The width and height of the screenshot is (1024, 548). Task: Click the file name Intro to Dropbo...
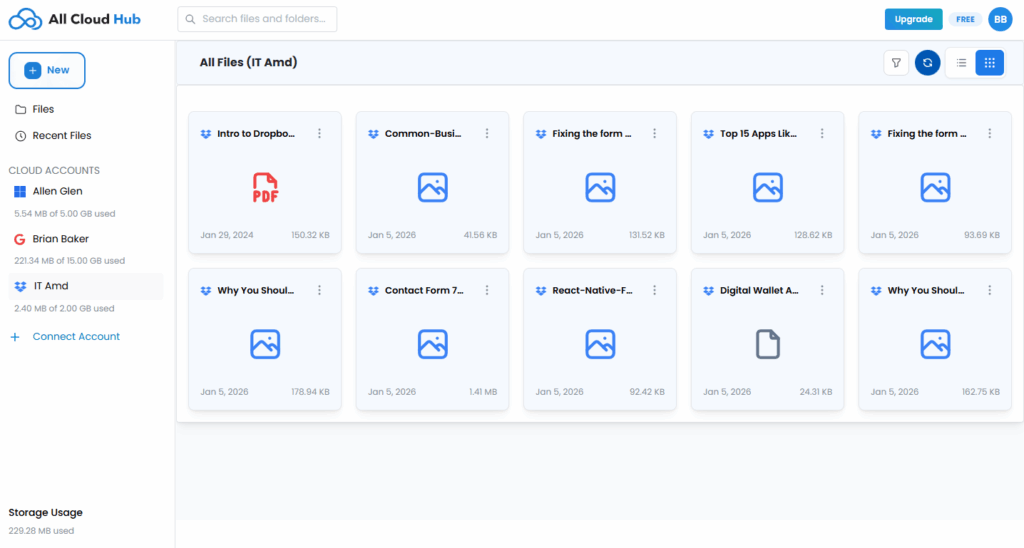pyautogui.click(x=256, y=133)
